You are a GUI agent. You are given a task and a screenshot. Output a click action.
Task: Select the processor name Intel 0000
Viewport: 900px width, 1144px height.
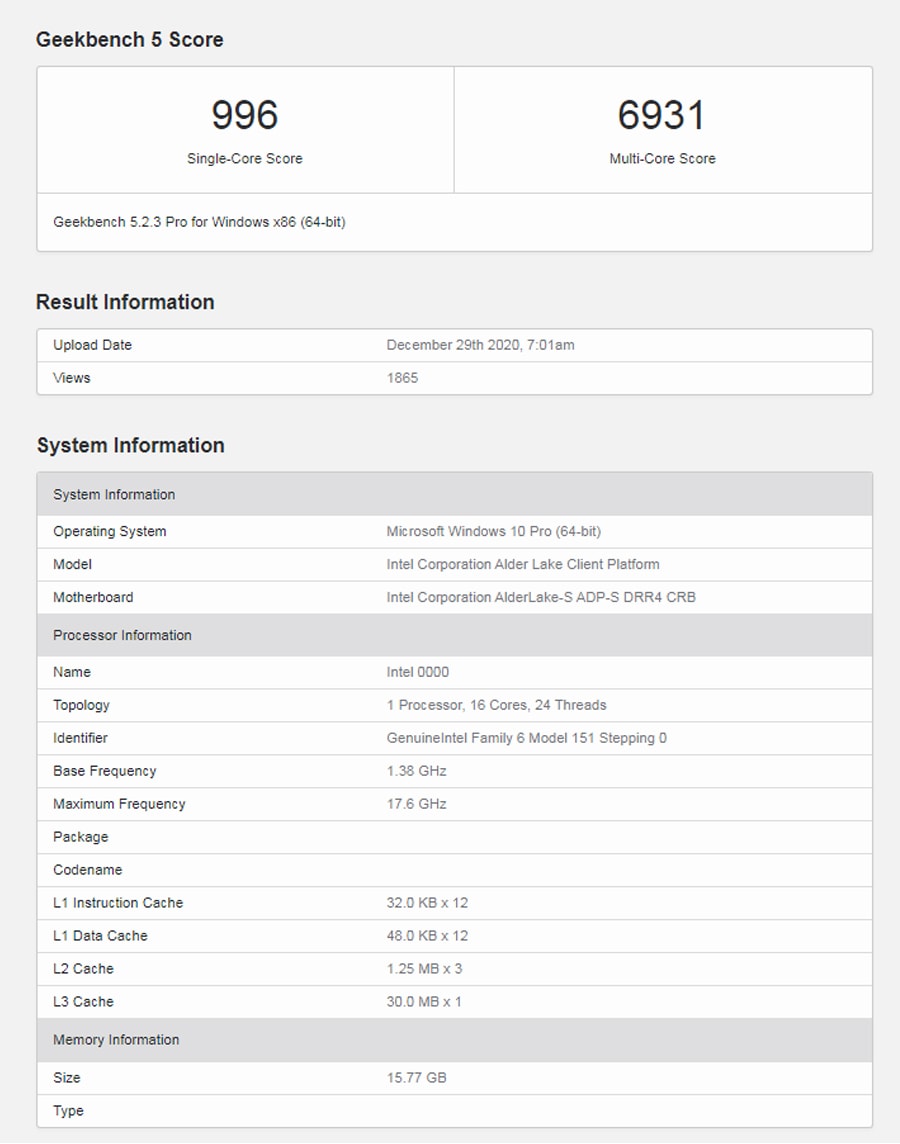(417, 672)
